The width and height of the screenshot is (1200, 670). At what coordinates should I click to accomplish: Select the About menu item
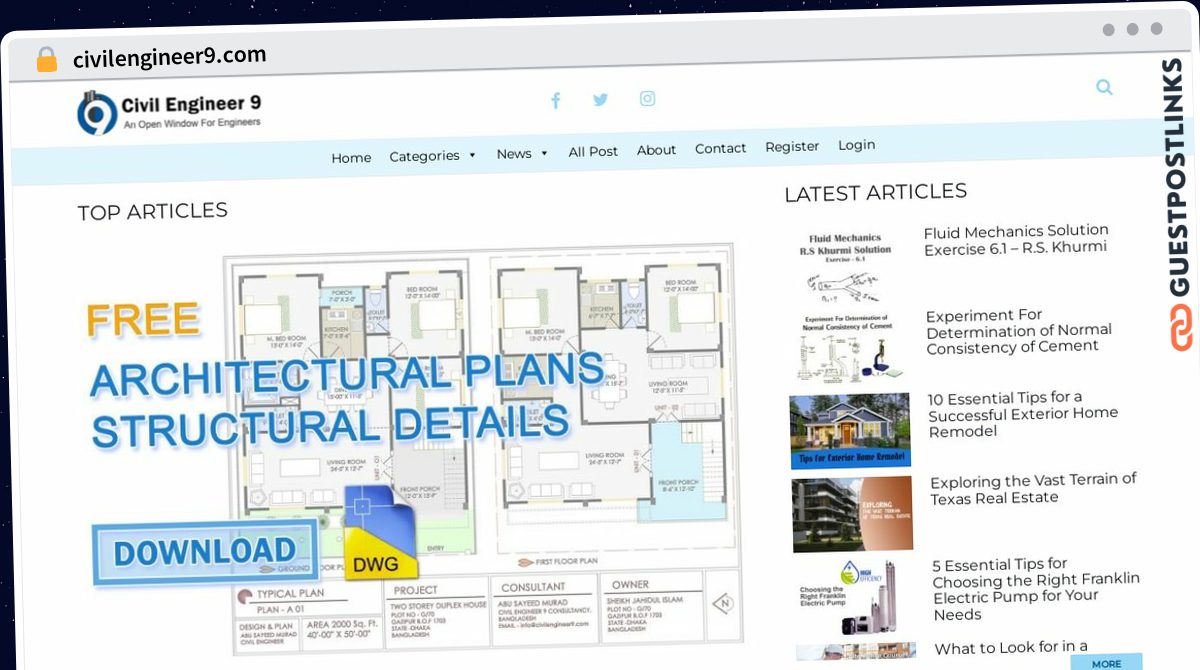coord(656,150)
